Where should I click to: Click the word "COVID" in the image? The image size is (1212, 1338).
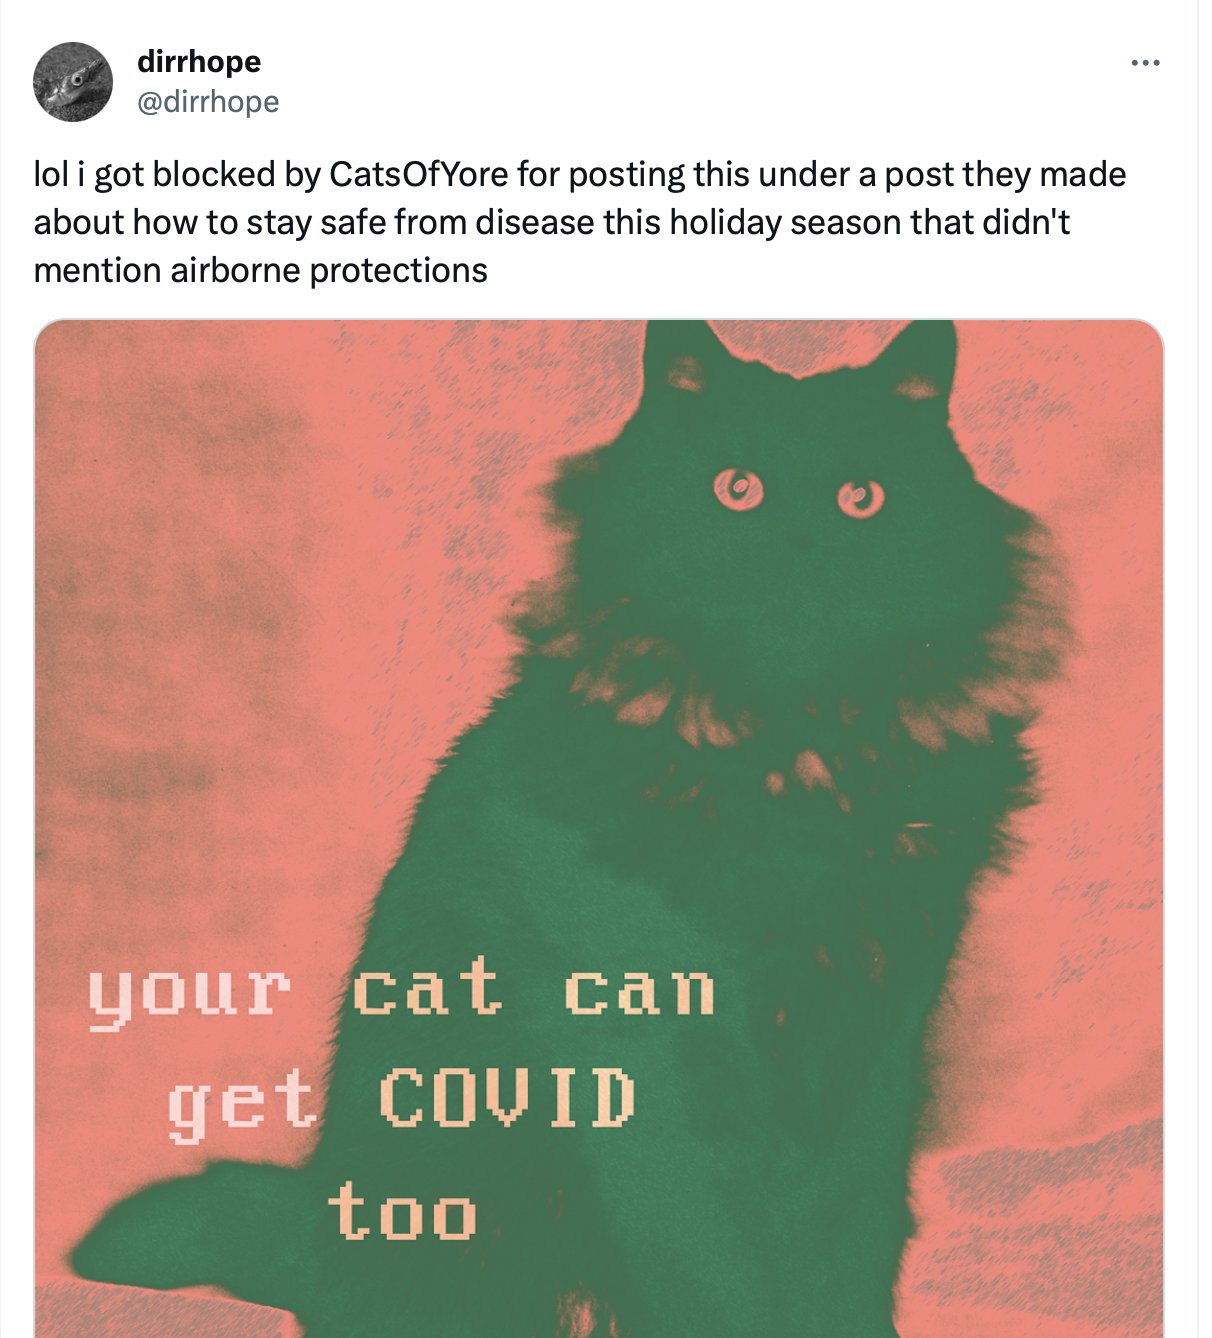point(507,1097)
